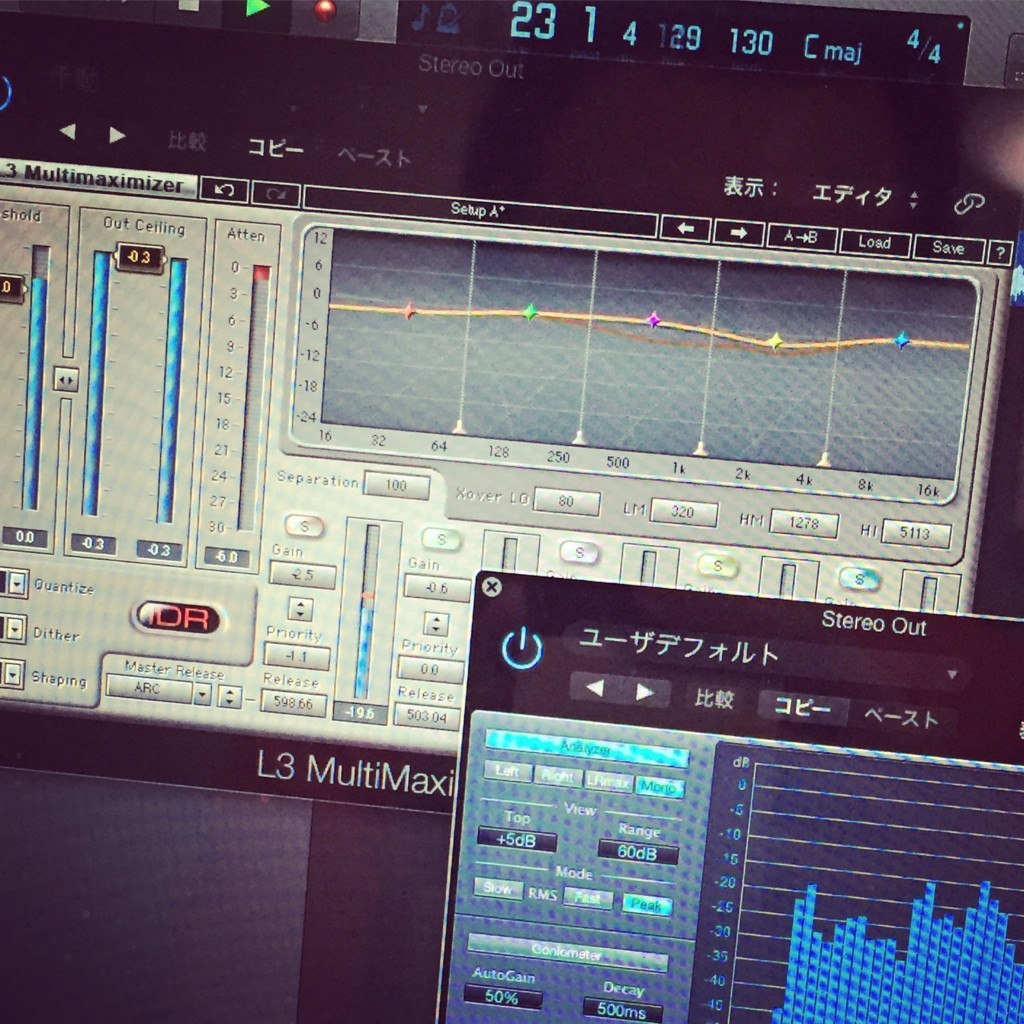
Task: Toggle the Goniometer button
Action: point(566,953)
